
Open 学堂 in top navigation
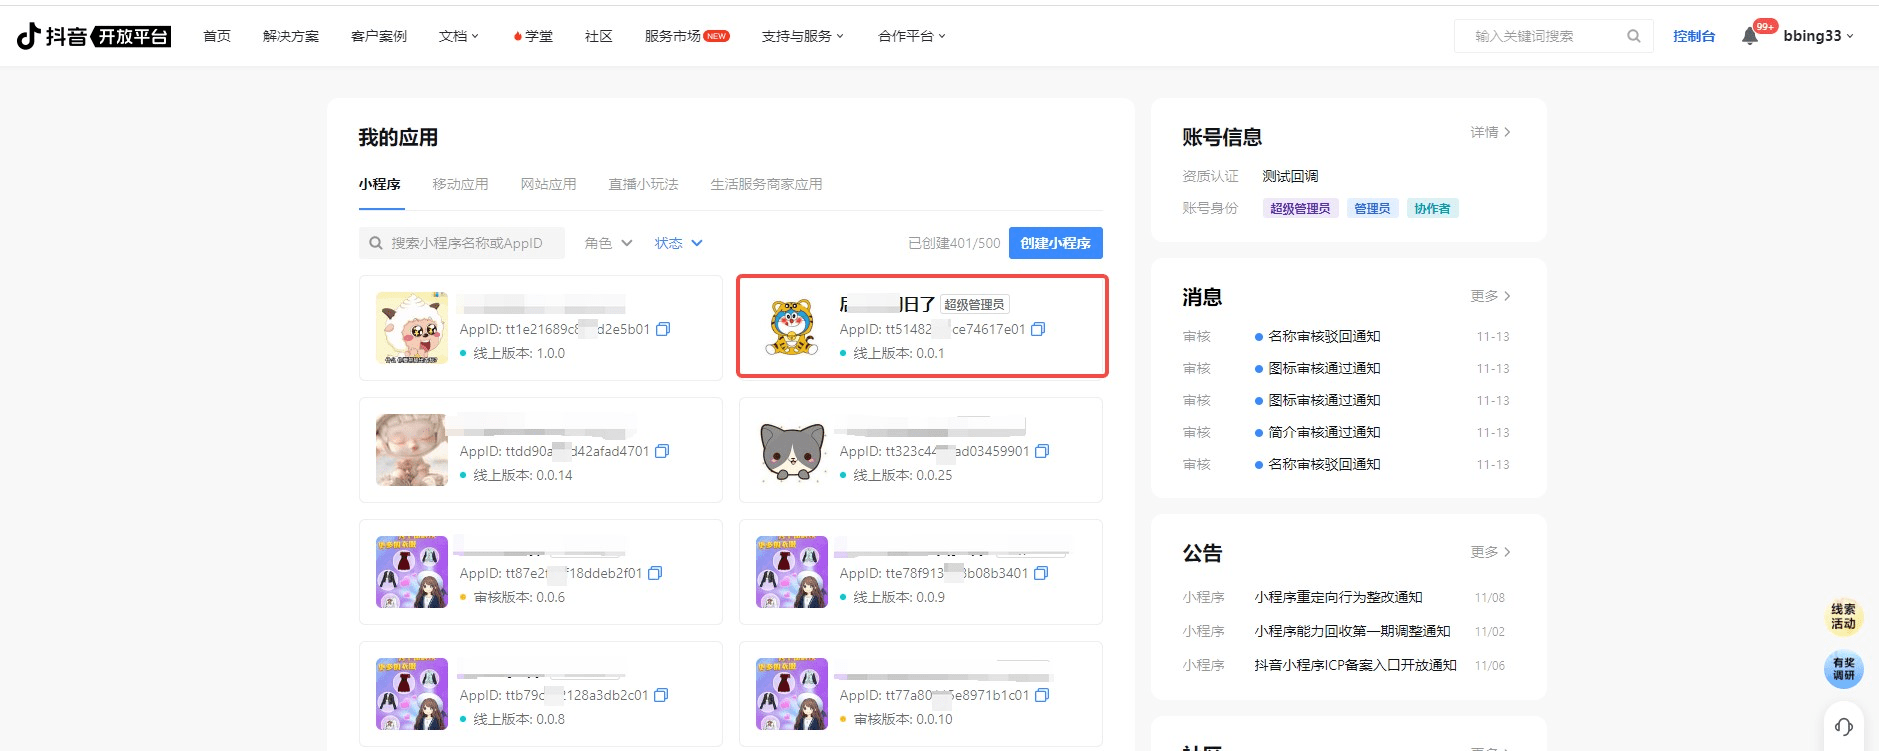(533, 36)
